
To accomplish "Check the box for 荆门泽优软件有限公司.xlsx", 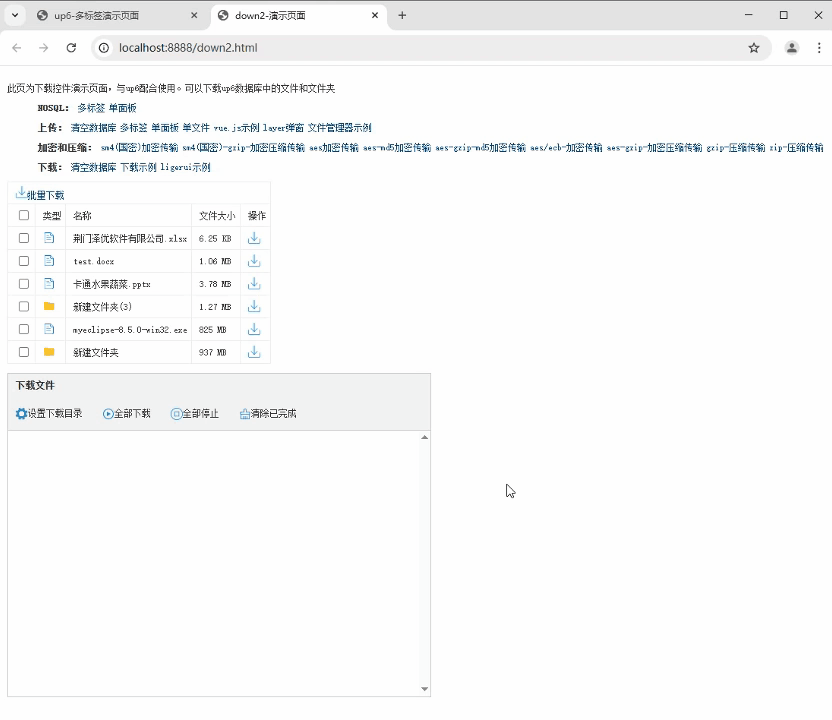I will [24, 239].
